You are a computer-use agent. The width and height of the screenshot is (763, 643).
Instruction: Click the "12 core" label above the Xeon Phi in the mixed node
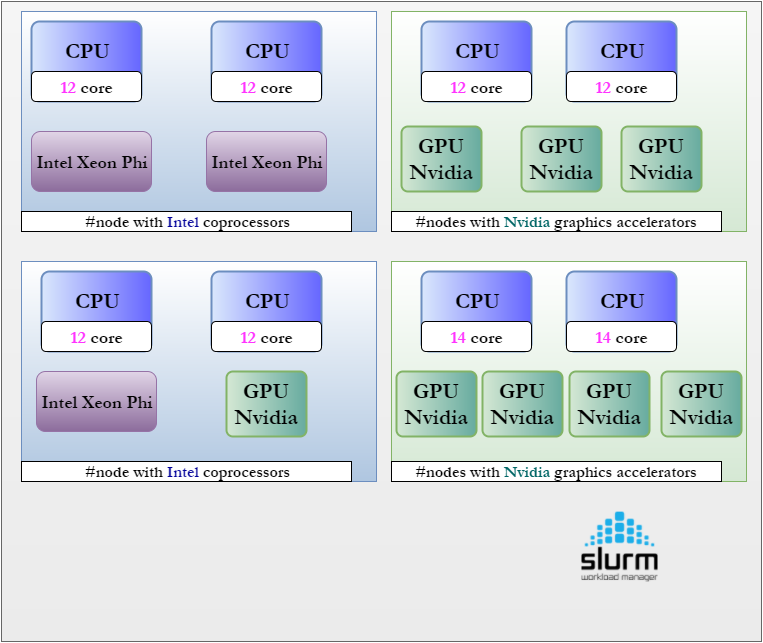coord(96,337)
